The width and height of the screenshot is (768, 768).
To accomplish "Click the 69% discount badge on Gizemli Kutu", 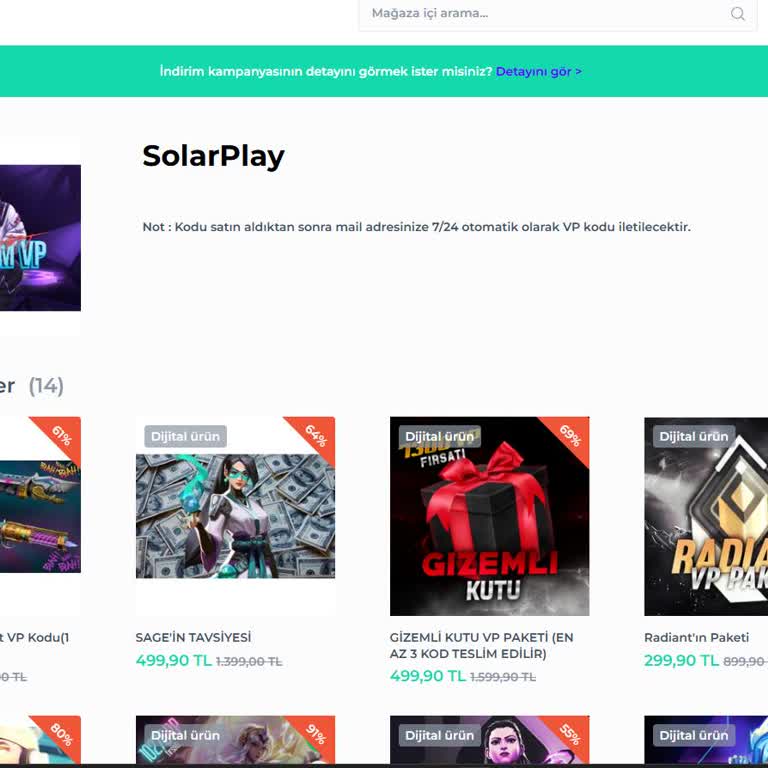I will 570,435.
